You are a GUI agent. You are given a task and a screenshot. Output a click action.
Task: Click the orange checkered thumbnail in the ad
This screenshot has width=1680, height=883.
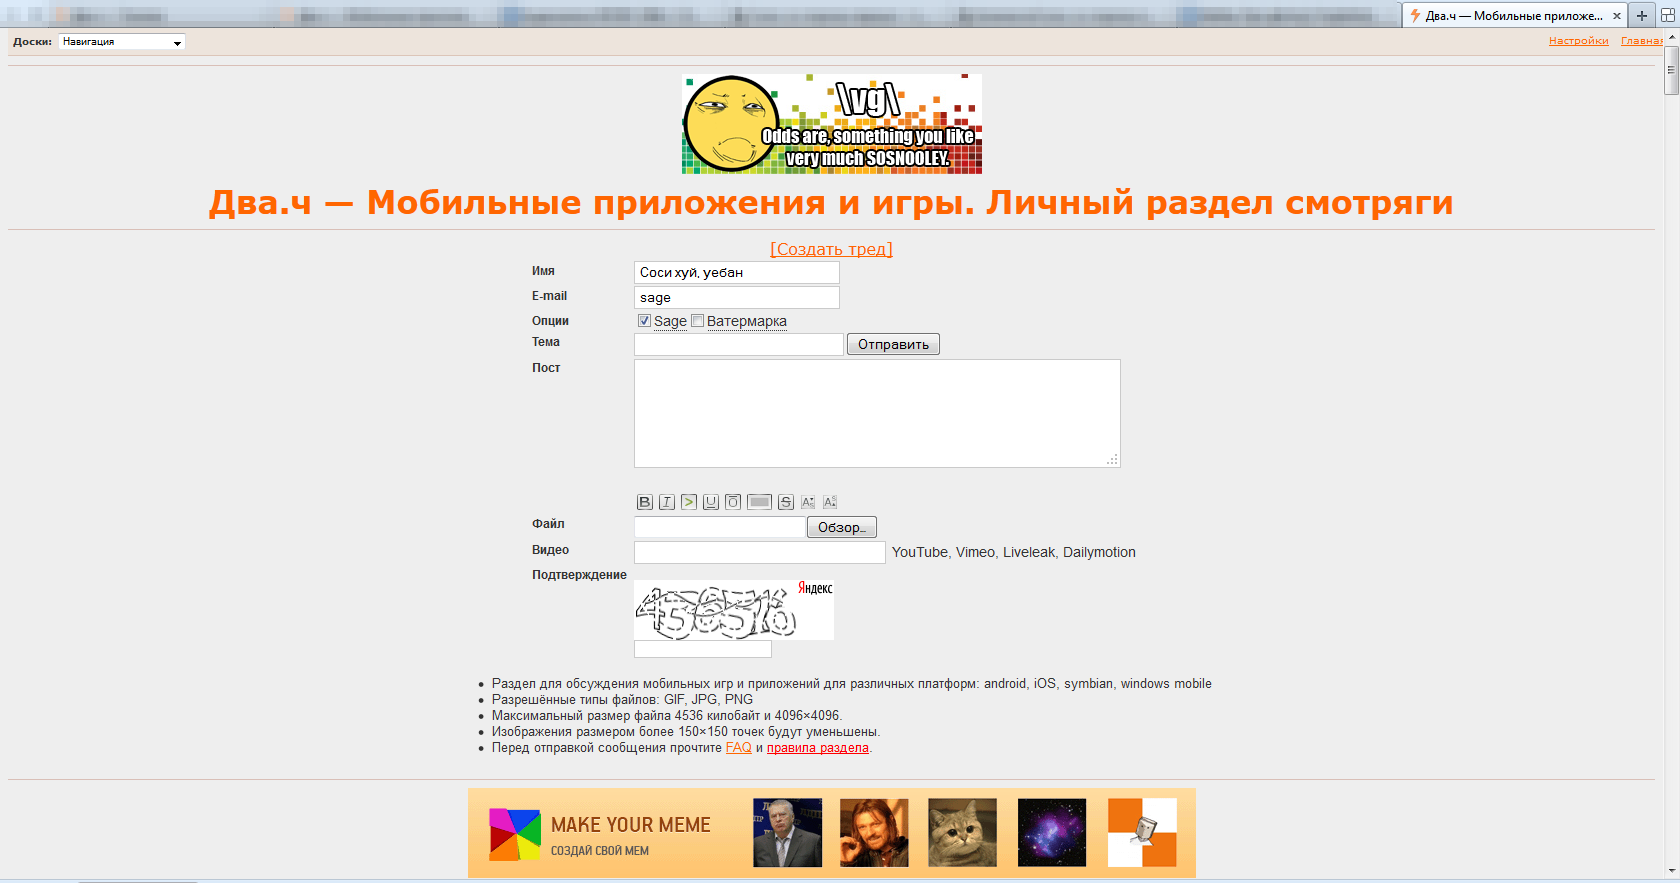[x=1142, y=833]
